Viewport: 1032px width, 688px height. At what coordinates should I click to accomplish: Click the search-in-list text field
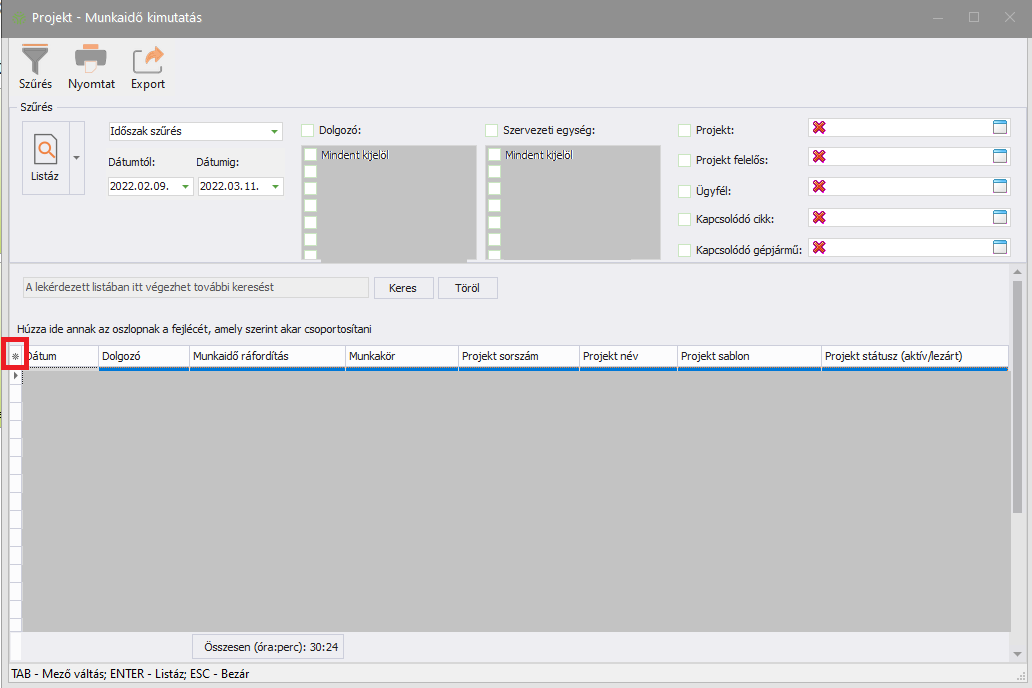194,287
